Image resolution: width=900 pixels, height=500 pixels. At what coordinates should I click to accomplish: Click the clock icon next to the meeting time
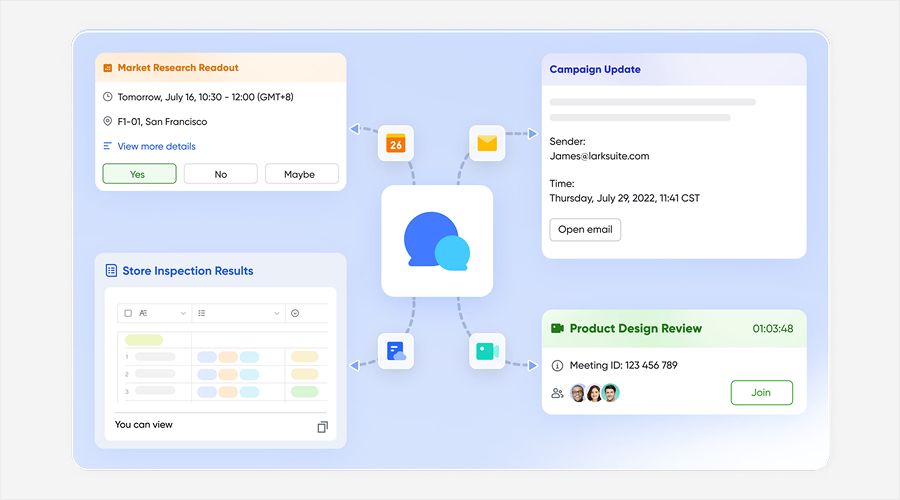107,96
